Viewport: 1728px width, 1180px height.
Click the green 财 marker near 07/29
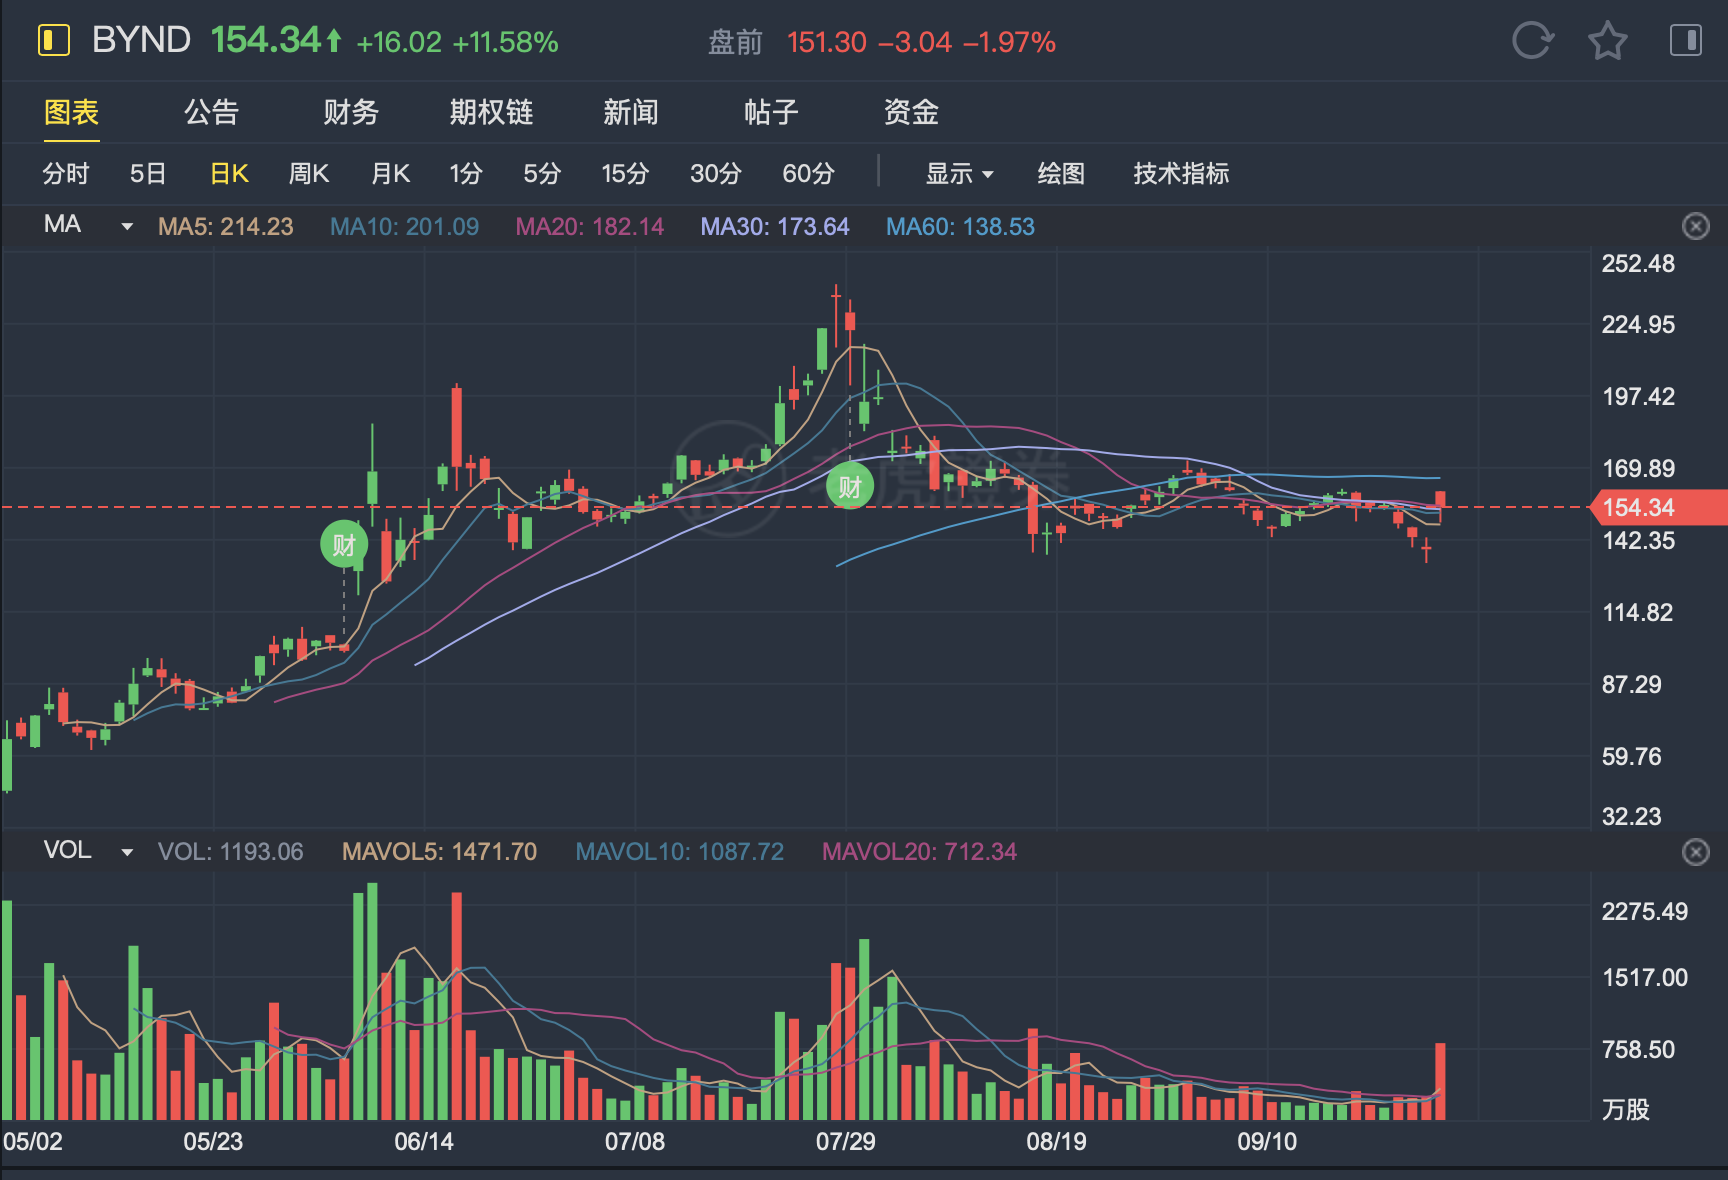click(850, 487)
